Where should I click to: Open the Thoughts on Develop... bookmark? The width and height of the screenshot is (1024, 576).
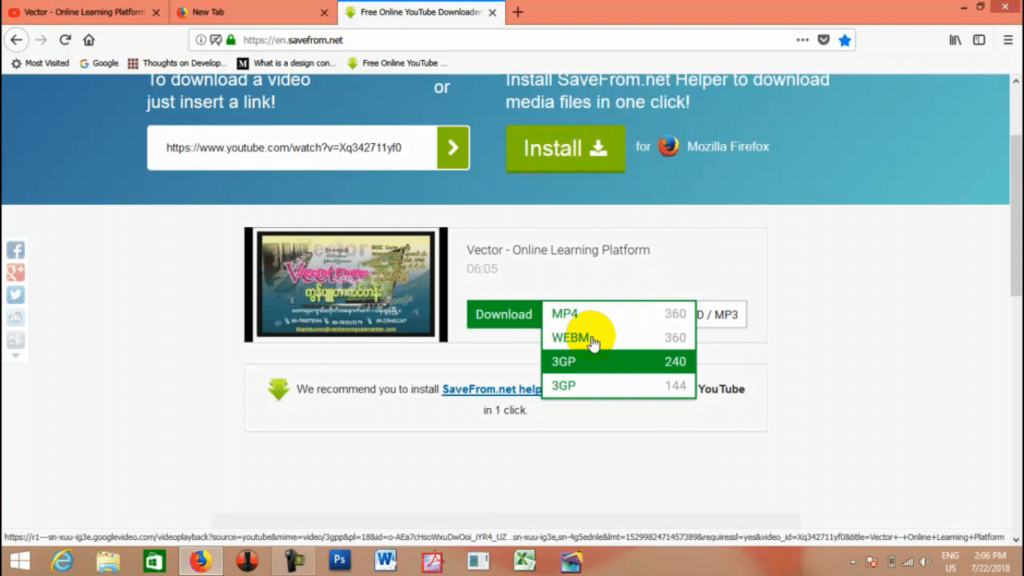coord(178,63)
